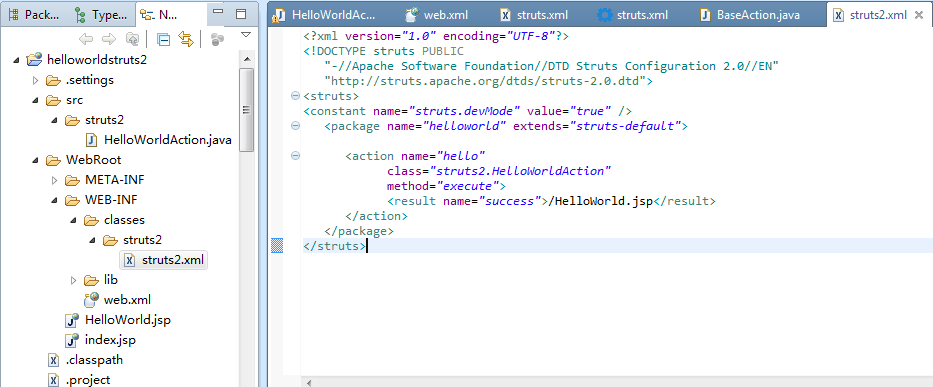Expand the META-INF folder

(x=54, y=180)
